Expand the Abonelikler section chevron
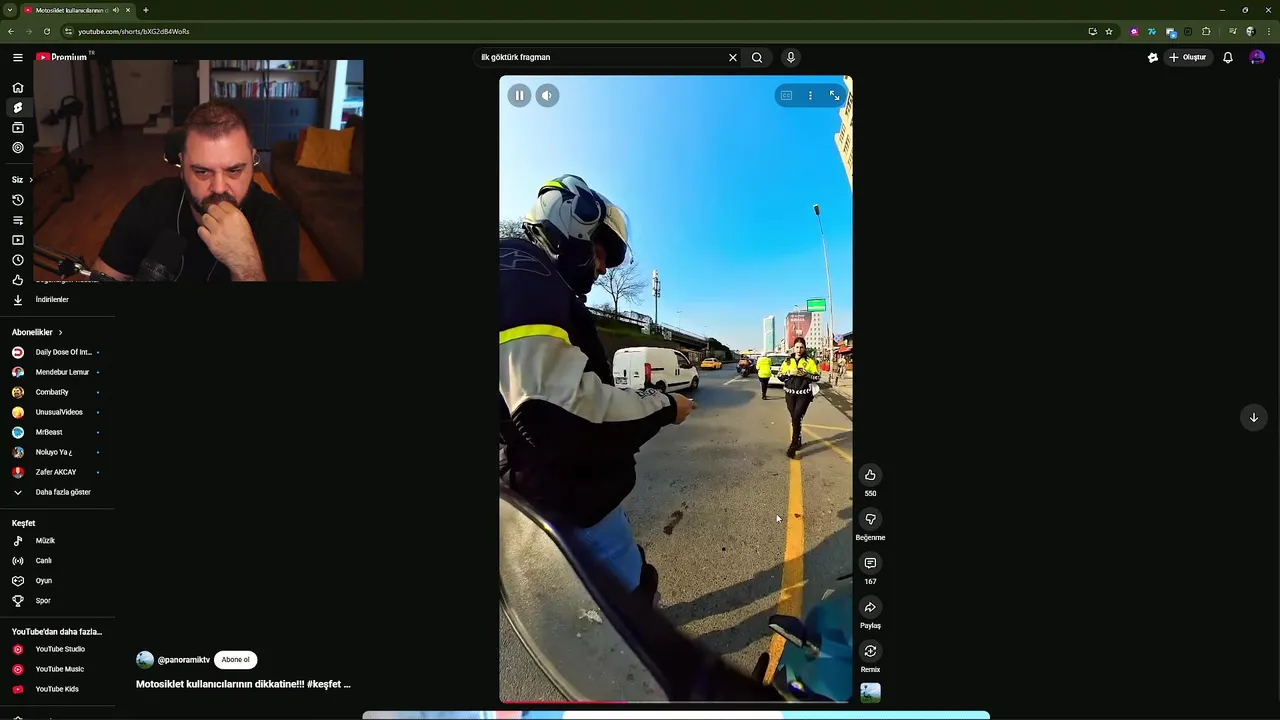This screenshot has width=1280, height=720. click(60, 332)
